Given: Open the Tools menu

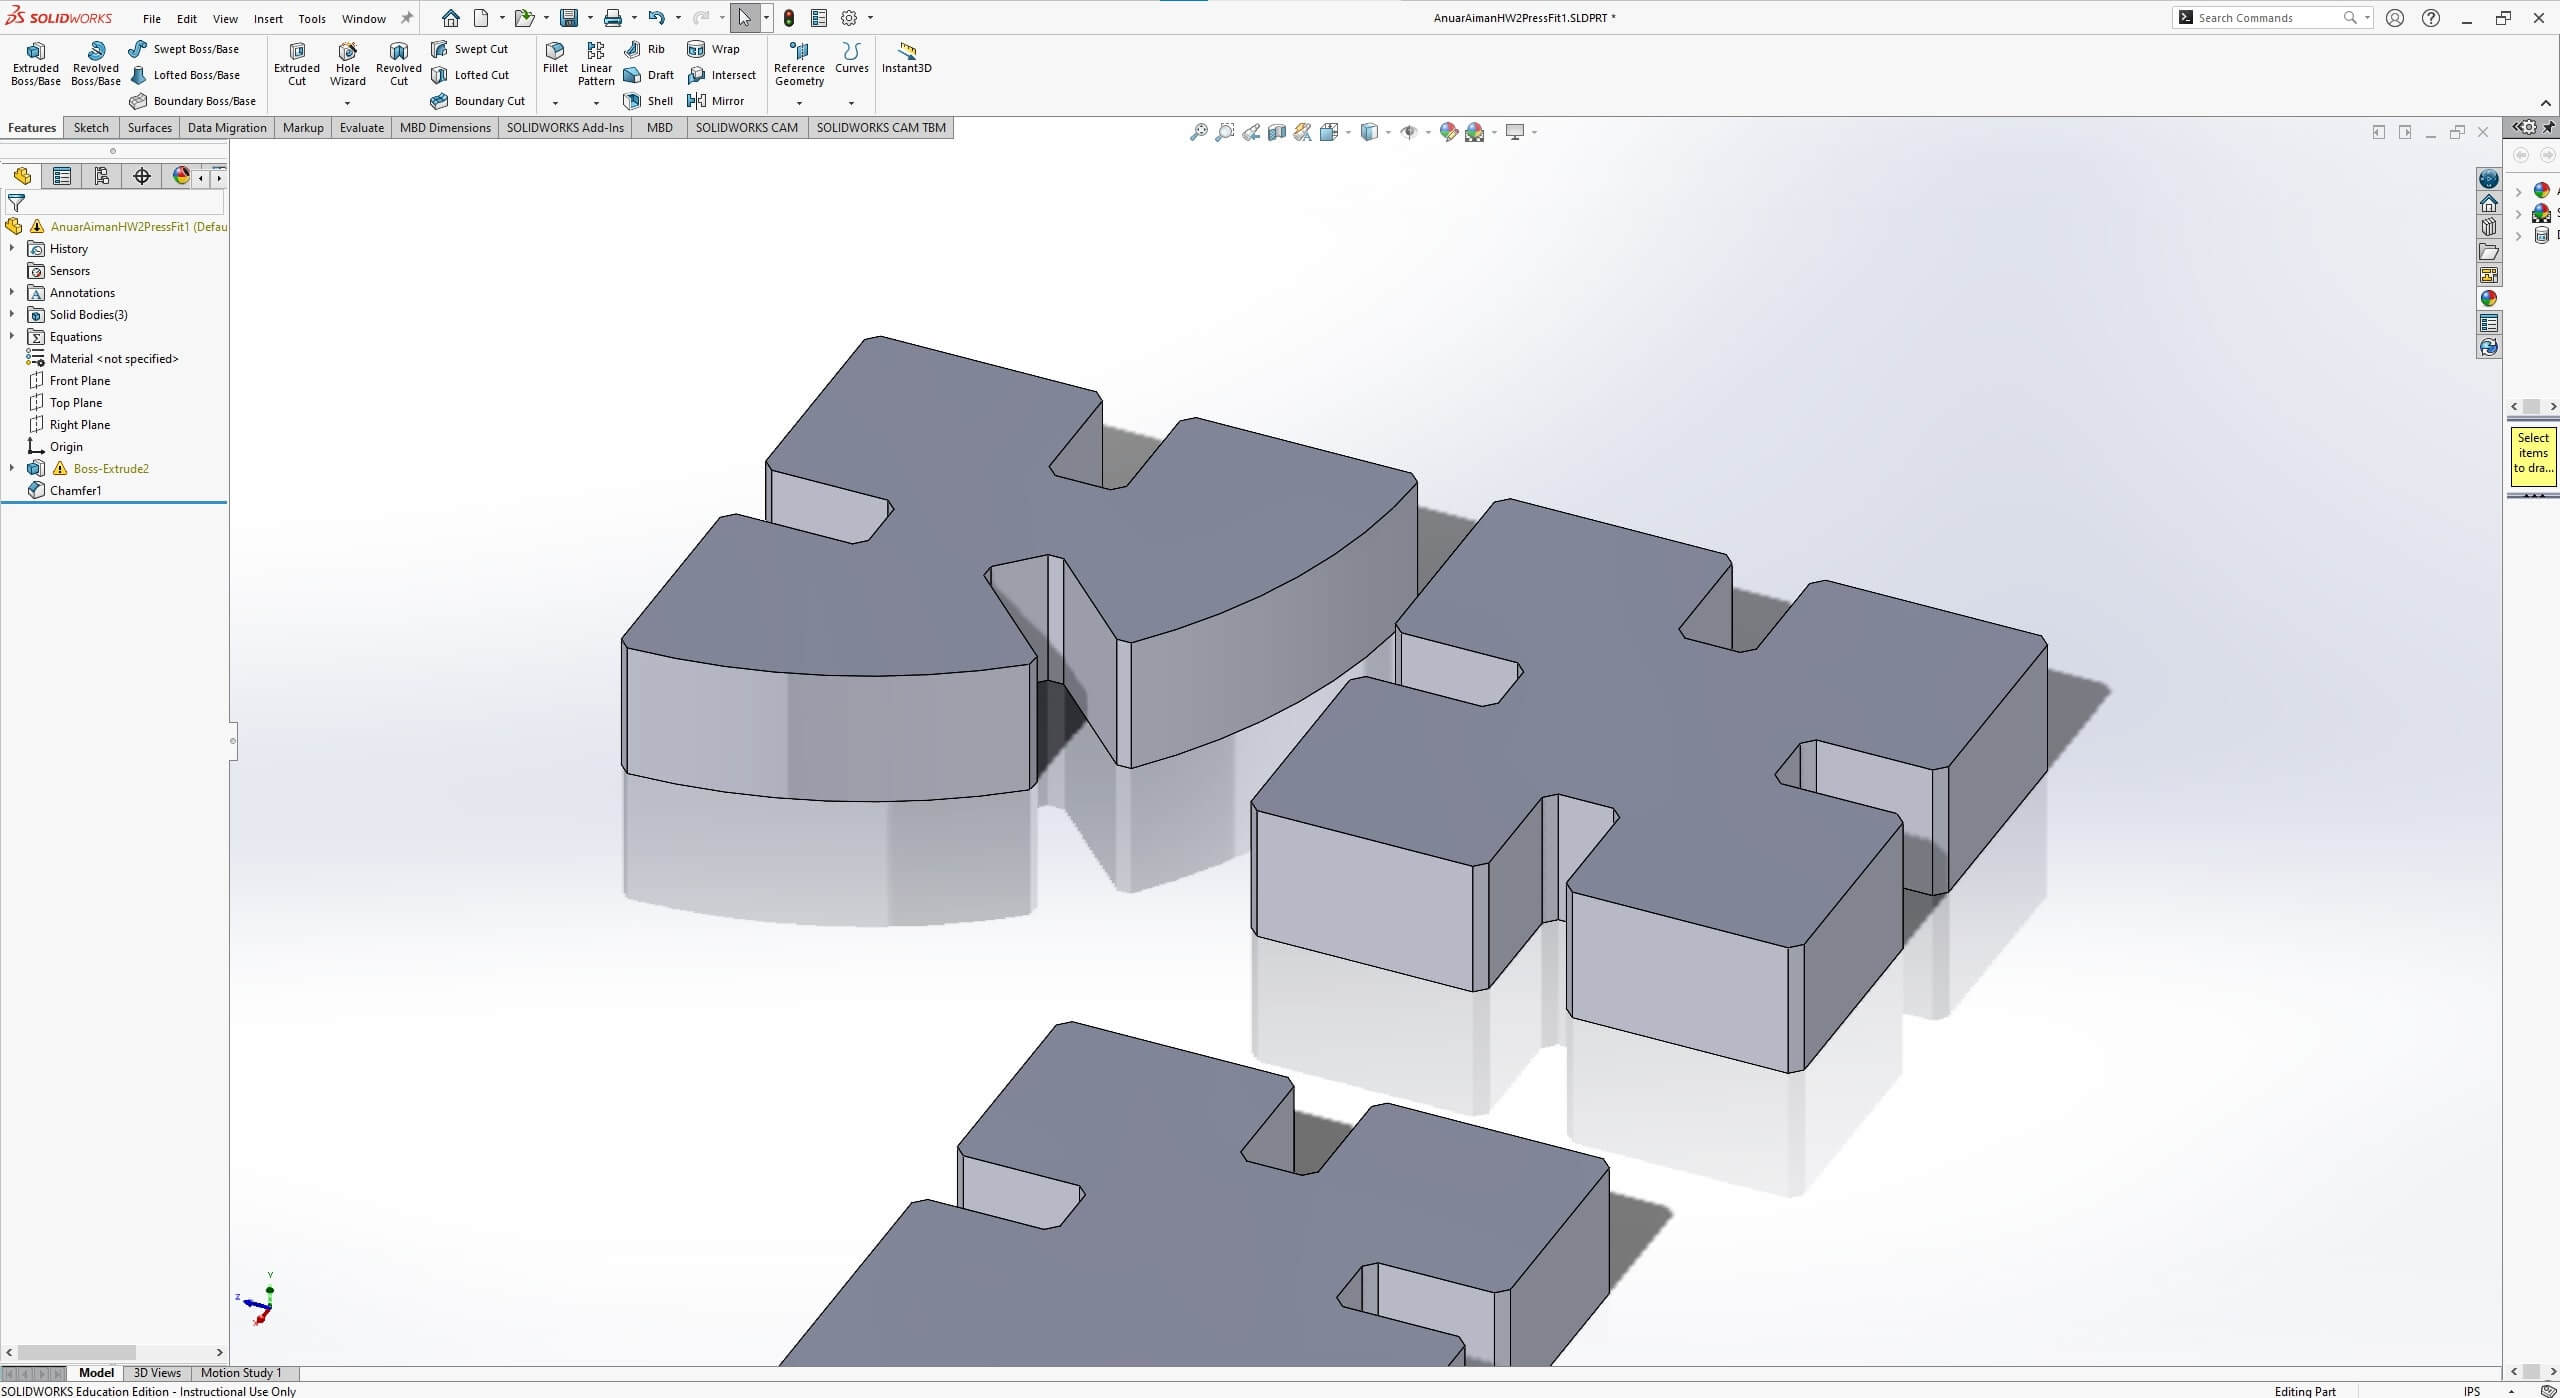Looking at the screenshot, I should (312, 18).
